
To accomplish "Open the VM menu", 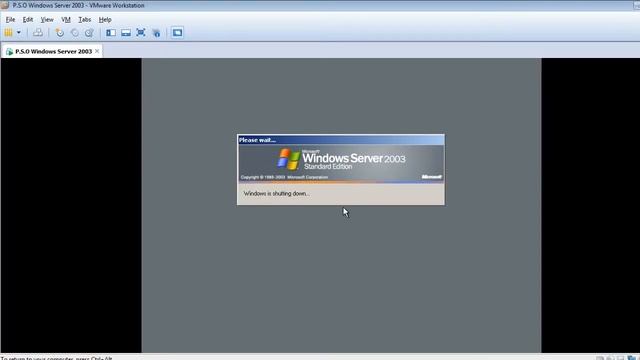I will click(x=66, y=20).
